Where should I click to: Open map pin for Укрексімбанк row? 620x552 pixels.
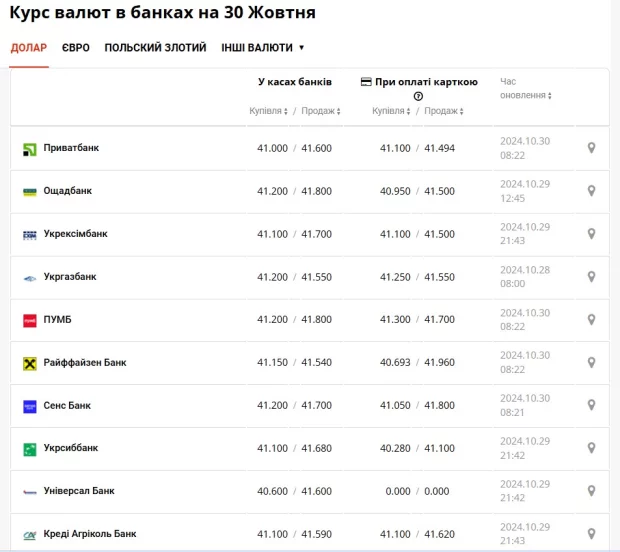point(591,234)
